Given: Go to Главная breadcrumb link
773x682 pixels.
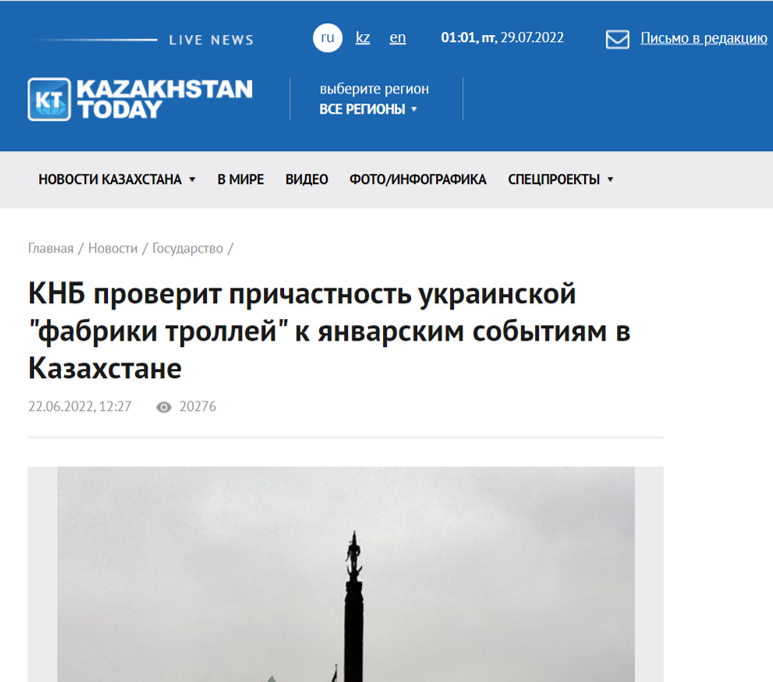Looking at the screenshot, I should [50, 248].
